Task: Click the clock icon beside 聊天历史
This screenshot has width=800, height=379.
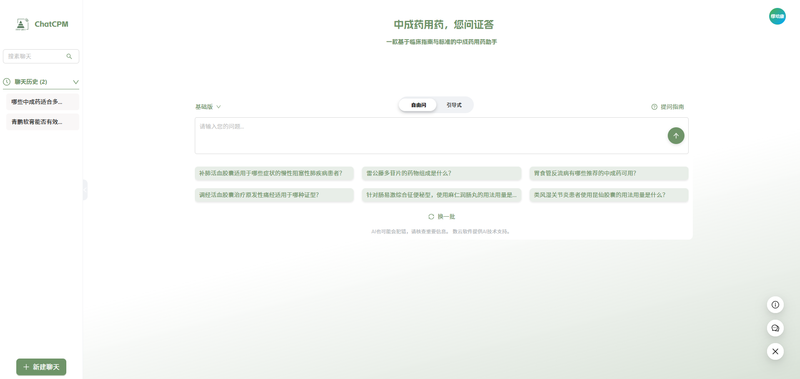Action: point(7,82)
